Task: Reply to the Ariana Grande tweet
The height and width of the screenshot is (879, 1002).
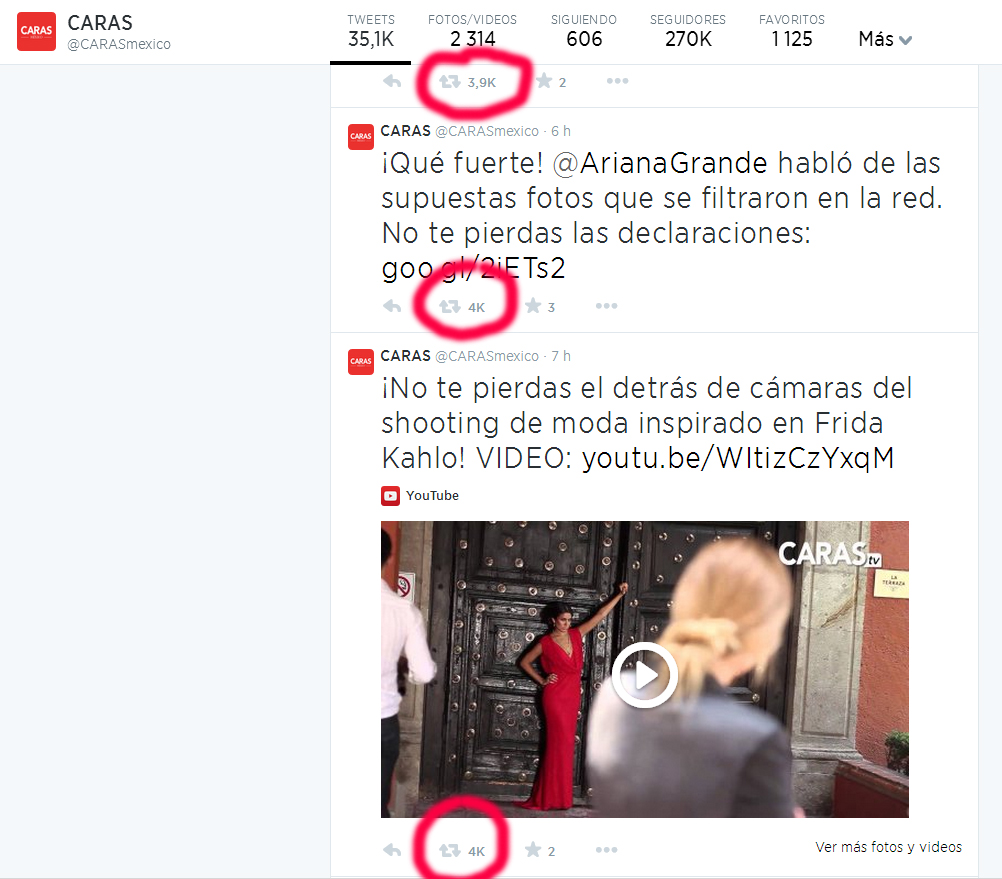Action: [x=392, y=307]
